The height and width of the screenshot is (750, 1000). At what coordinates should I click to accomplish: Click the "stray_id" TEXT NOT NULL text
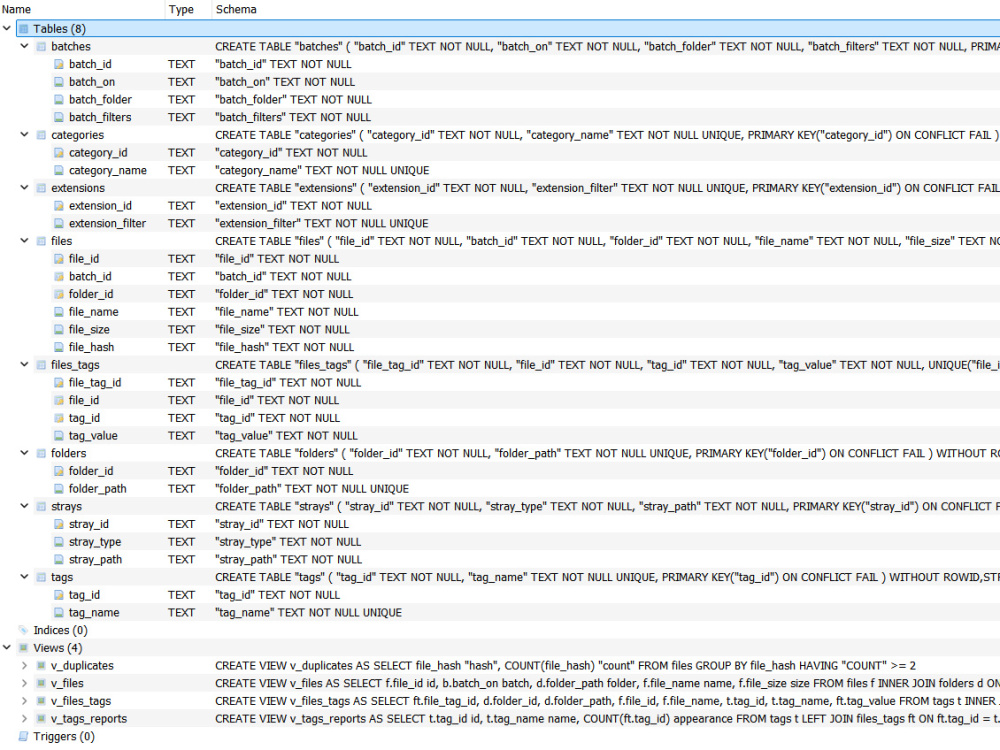click(282, 524)
